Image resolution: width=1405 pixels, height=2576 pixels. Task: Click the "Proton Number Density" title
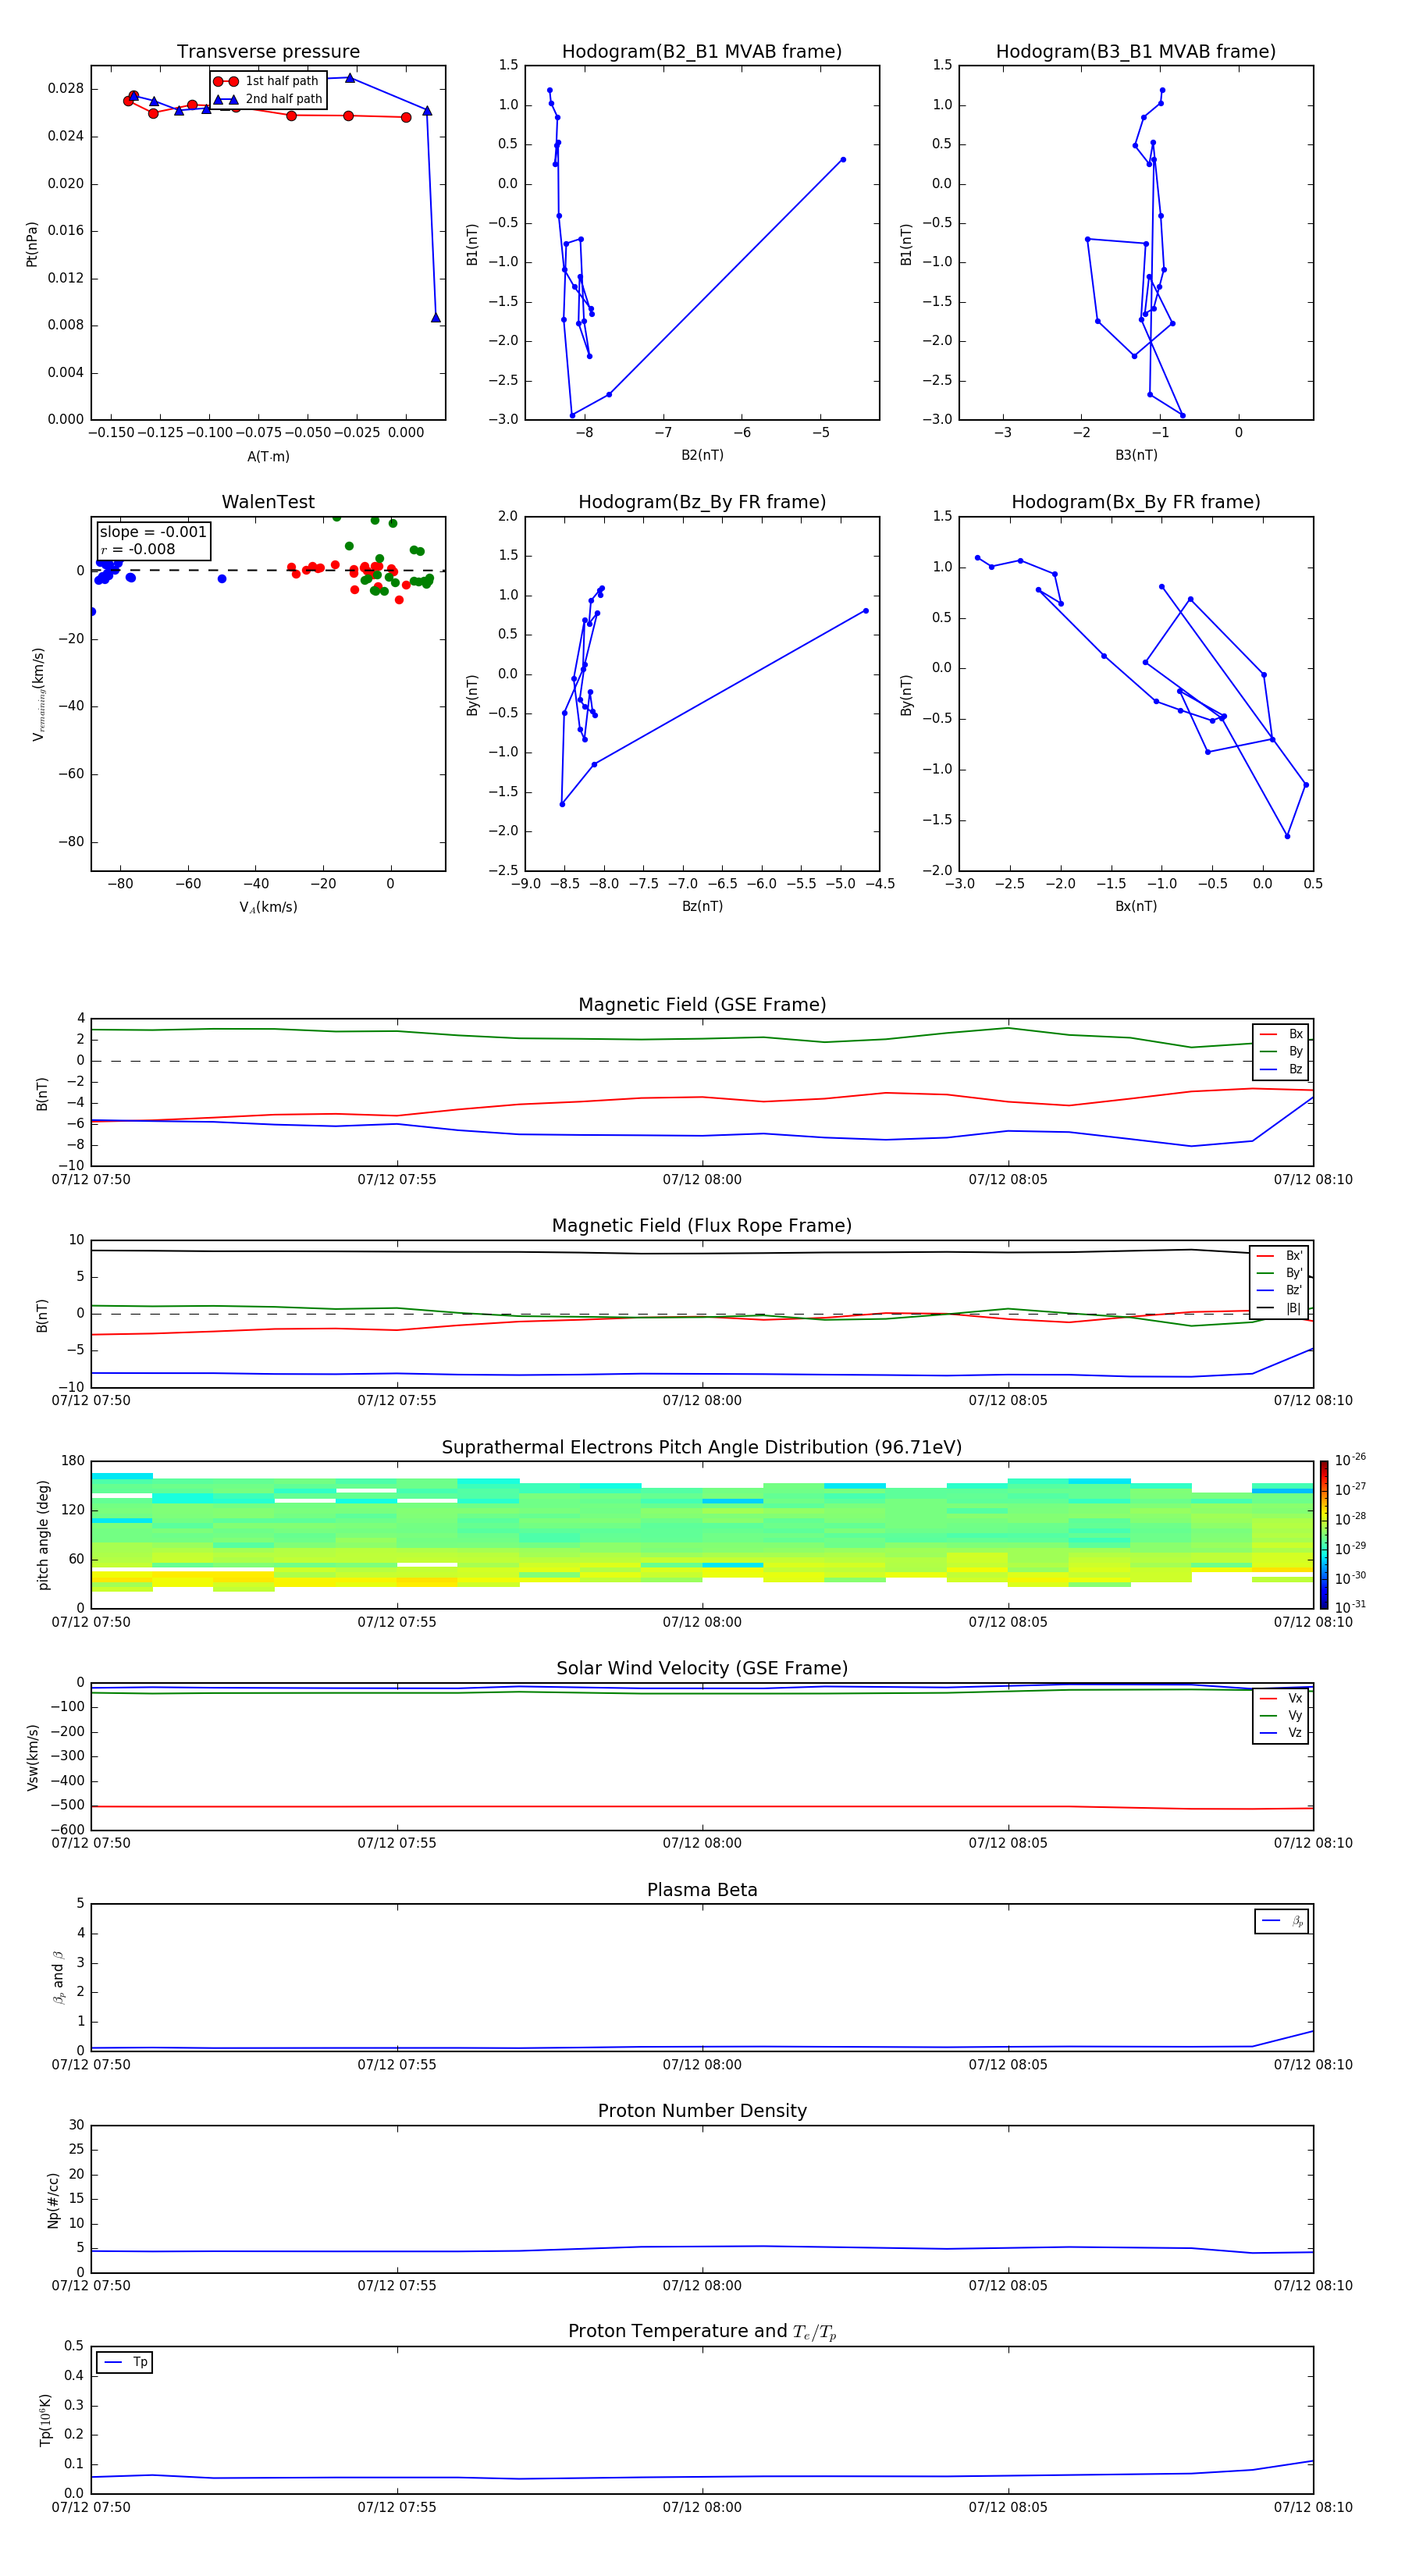[x=702, y=2111]
